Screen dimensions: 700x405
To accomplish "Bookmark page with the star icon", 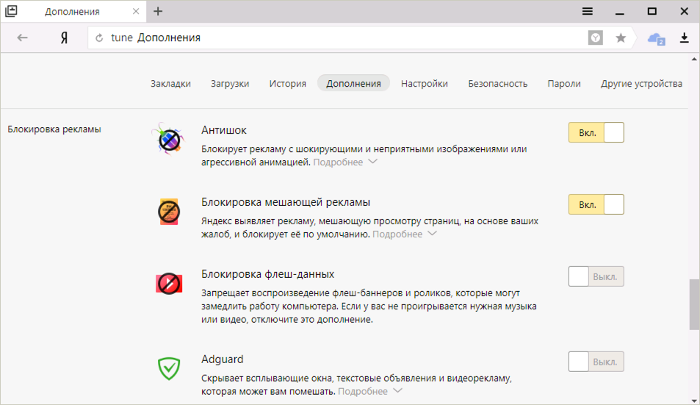I will 621,38.
